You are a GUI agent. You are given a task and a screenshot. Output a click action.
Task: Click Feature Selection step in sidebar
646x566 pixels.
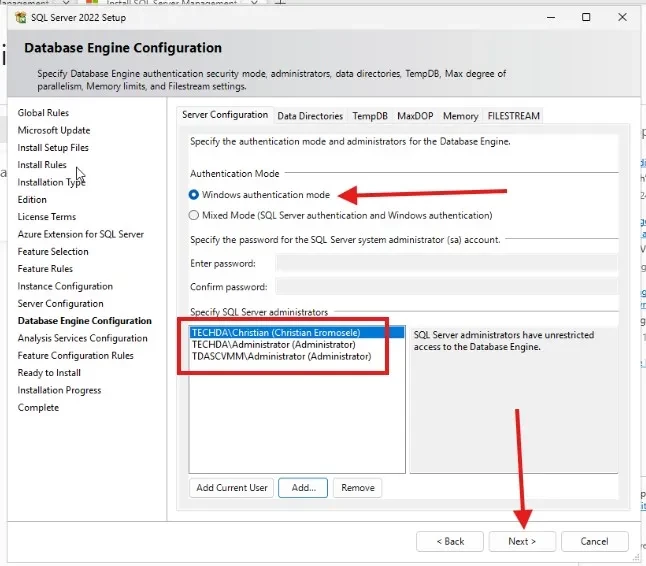[x=53, y=252]
